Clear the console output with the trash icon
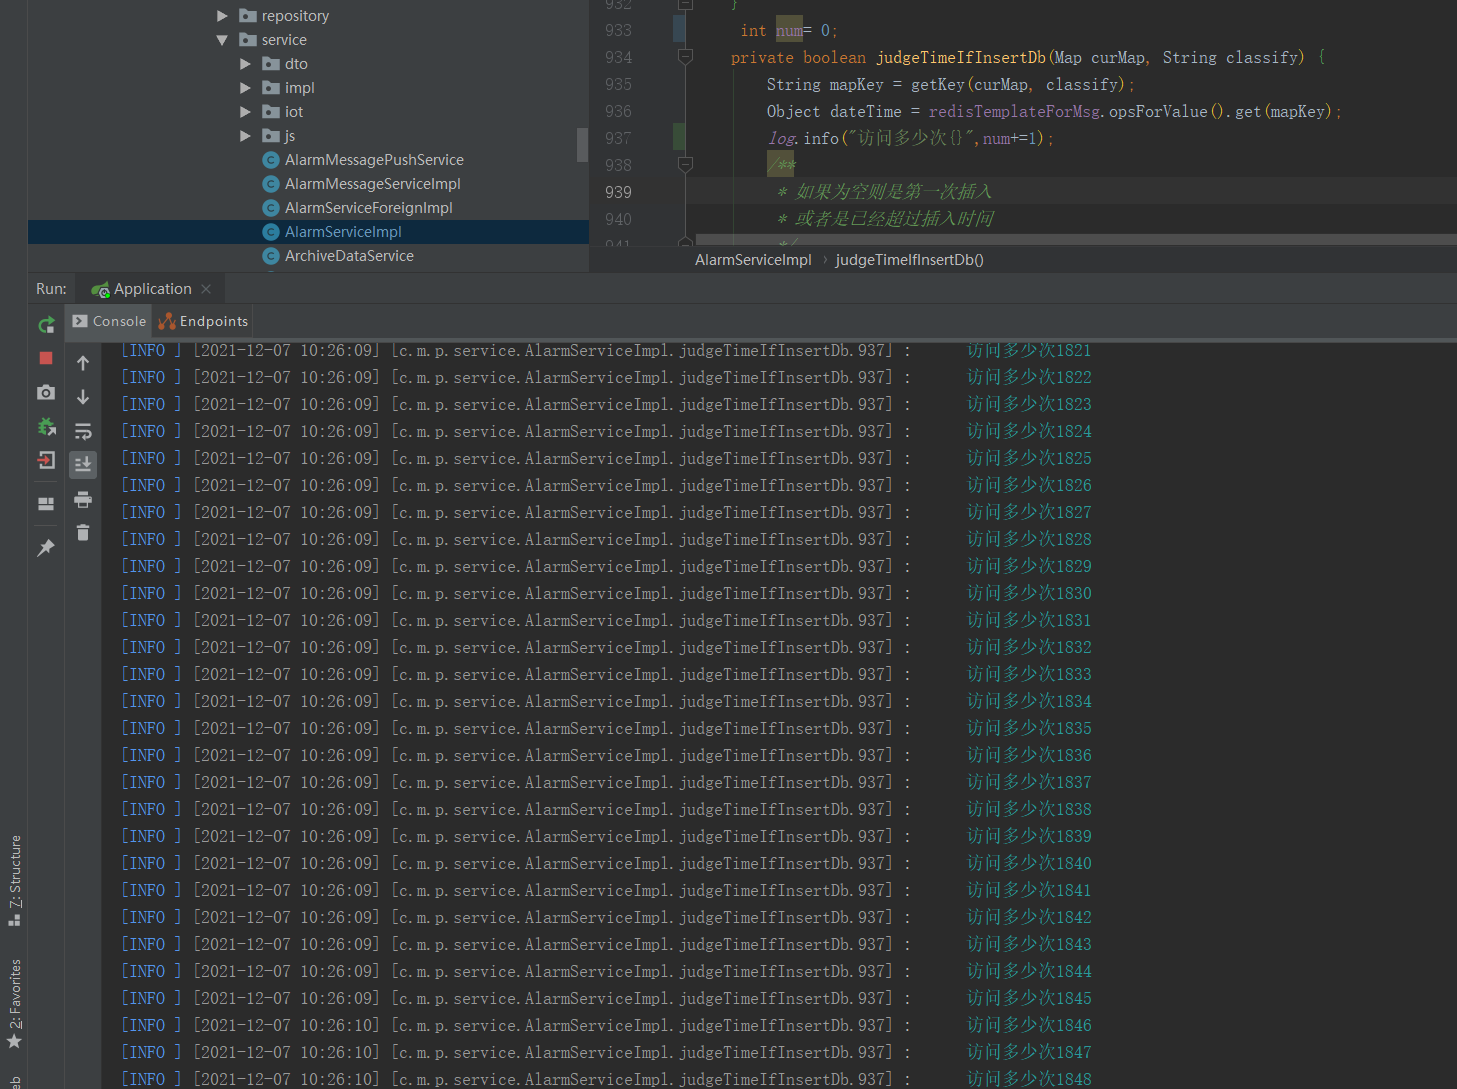Screen dimensions: 1457x1089 (x=83, y=533)
